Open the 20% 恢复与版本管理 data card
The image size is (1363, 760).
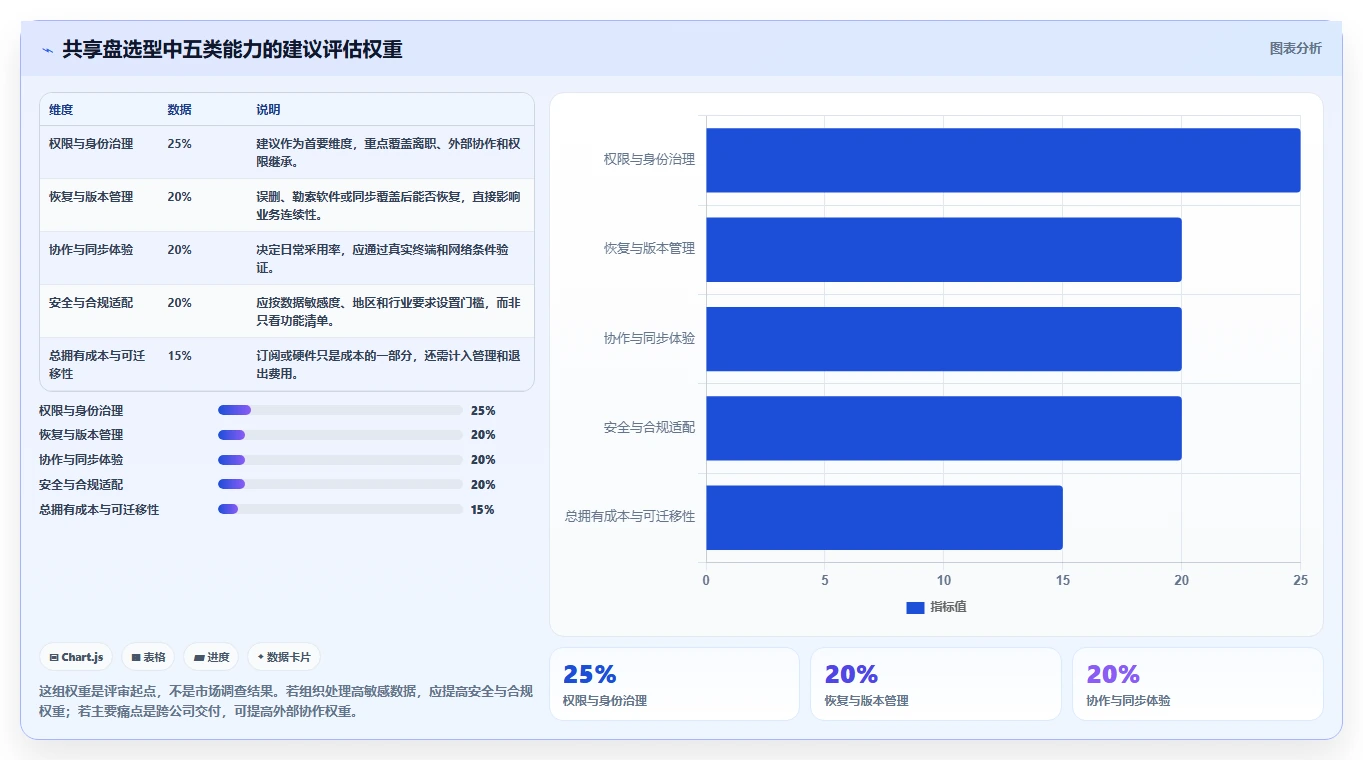[936, 684]
